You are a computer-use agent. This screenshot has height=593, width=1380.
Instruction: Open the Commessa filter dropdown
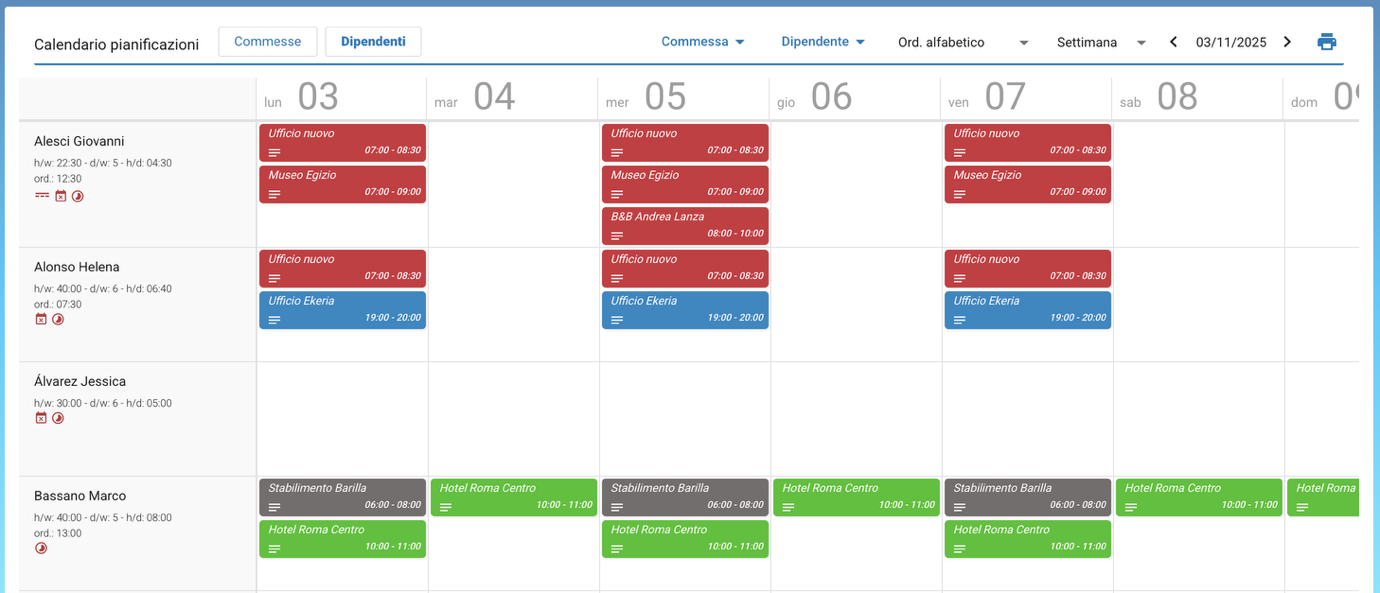click(703, 42)
